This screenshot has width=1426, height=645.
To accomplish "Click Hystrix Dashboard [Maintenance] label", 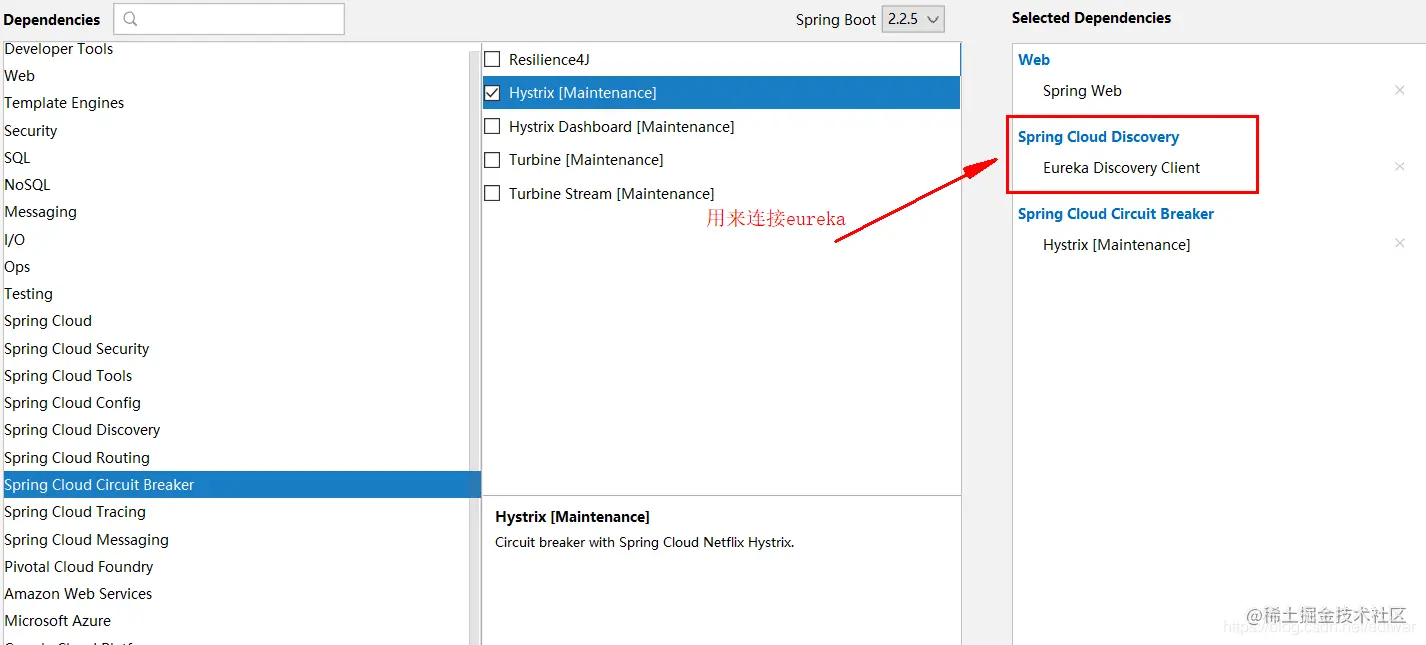I will 621,127.
